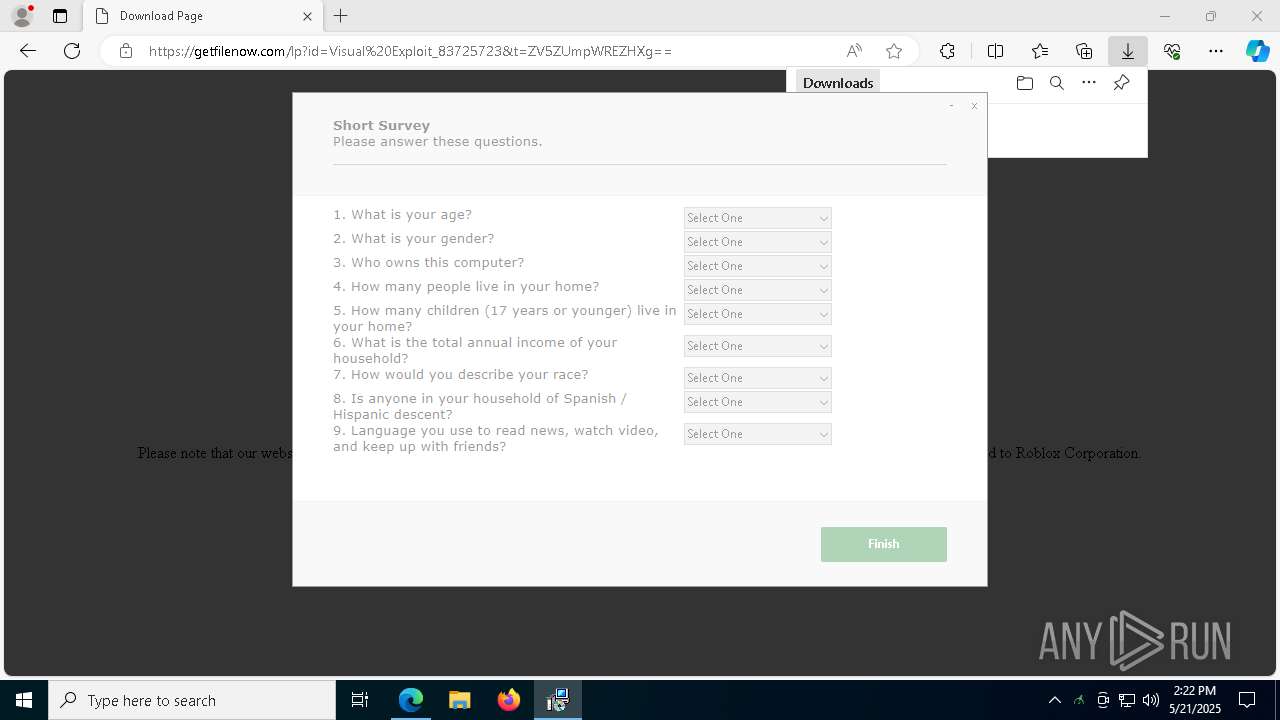Close the Short Survey dialog
1280x720 pixels.
974,106
